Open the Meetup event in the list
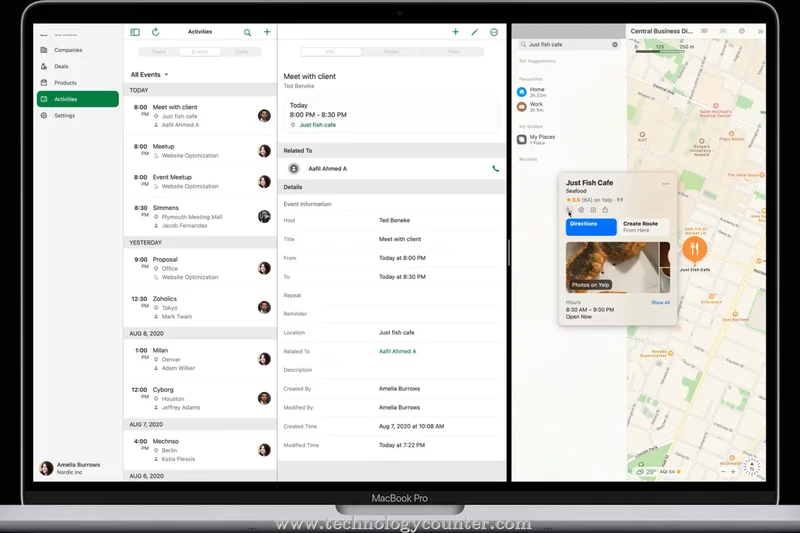The width and height of the screenshot is (800, 533). (200, 151)
